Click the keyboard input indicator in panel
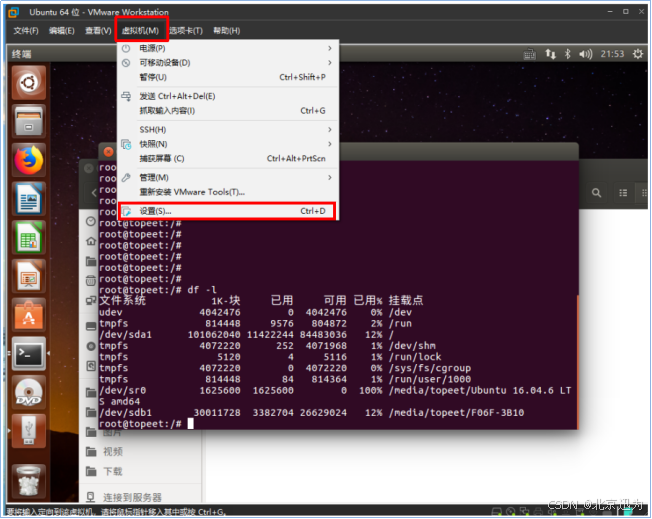 tap(529, 54)
